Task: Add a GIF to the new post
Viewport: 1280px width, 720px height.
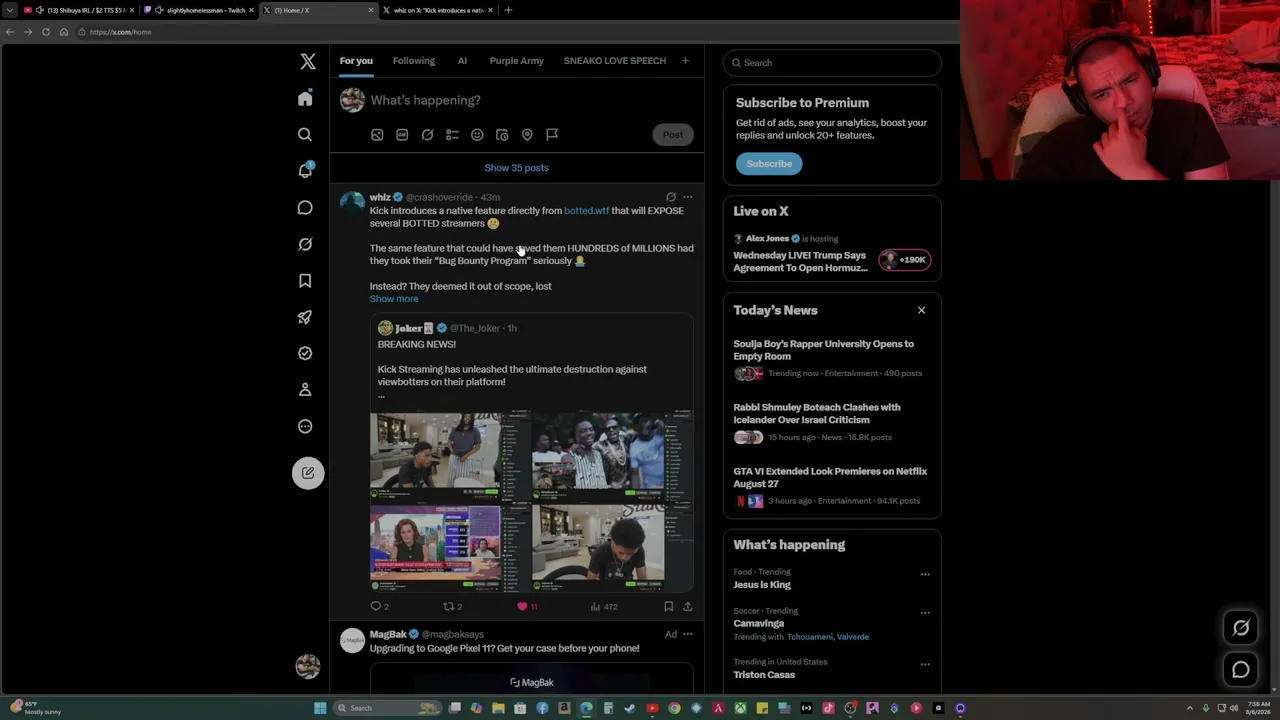Action: click(402, 135)
